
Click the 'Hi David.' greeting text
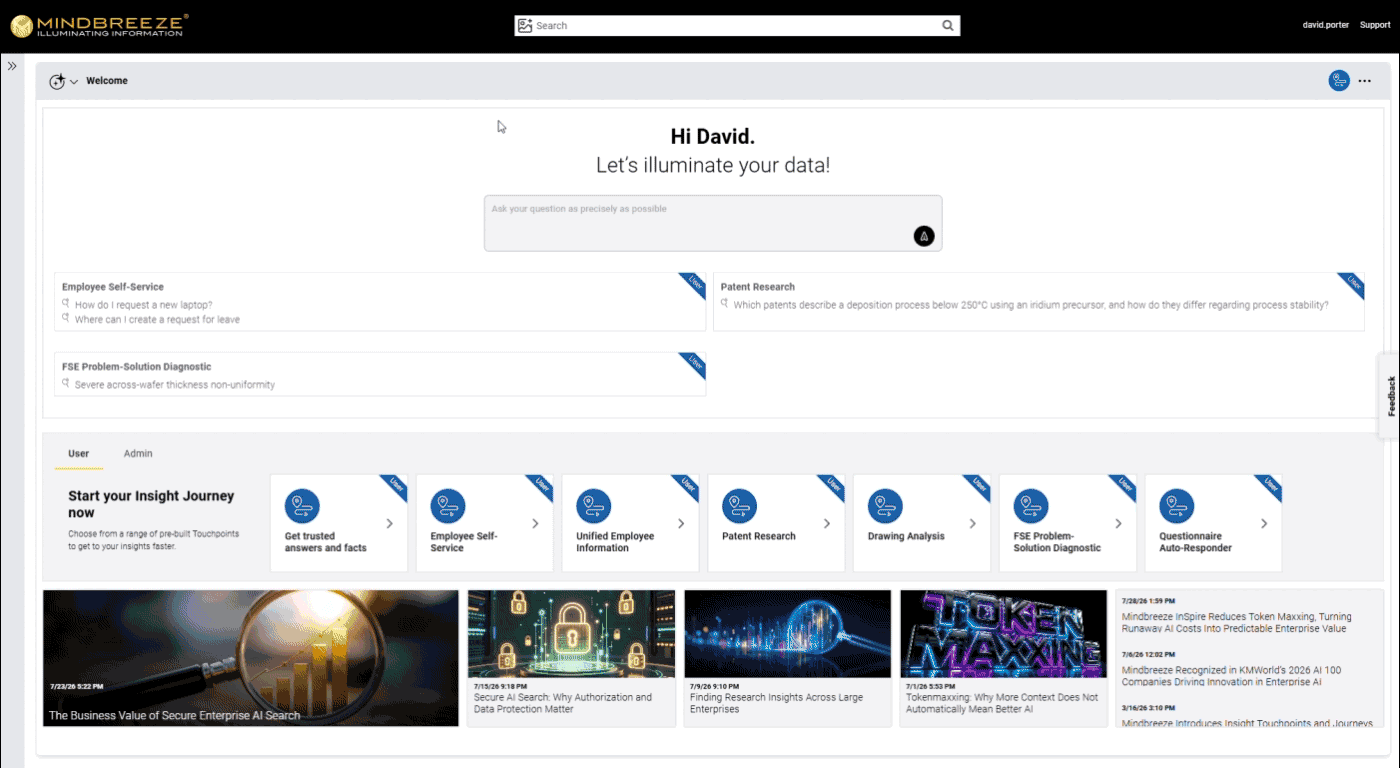click(x=713, y=137)
